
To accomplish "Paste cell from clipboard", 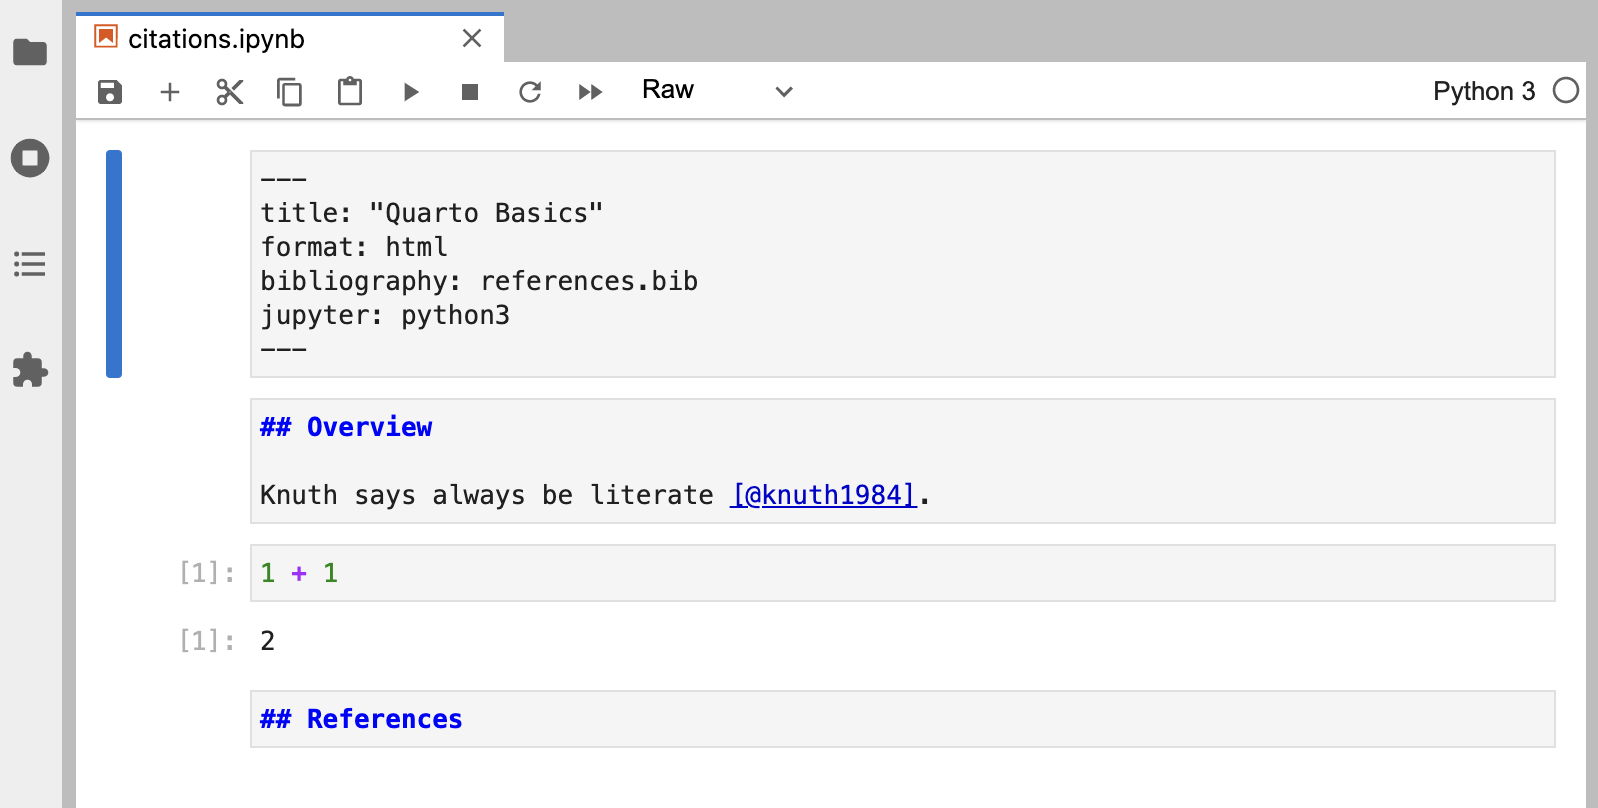I will [350, 92].
